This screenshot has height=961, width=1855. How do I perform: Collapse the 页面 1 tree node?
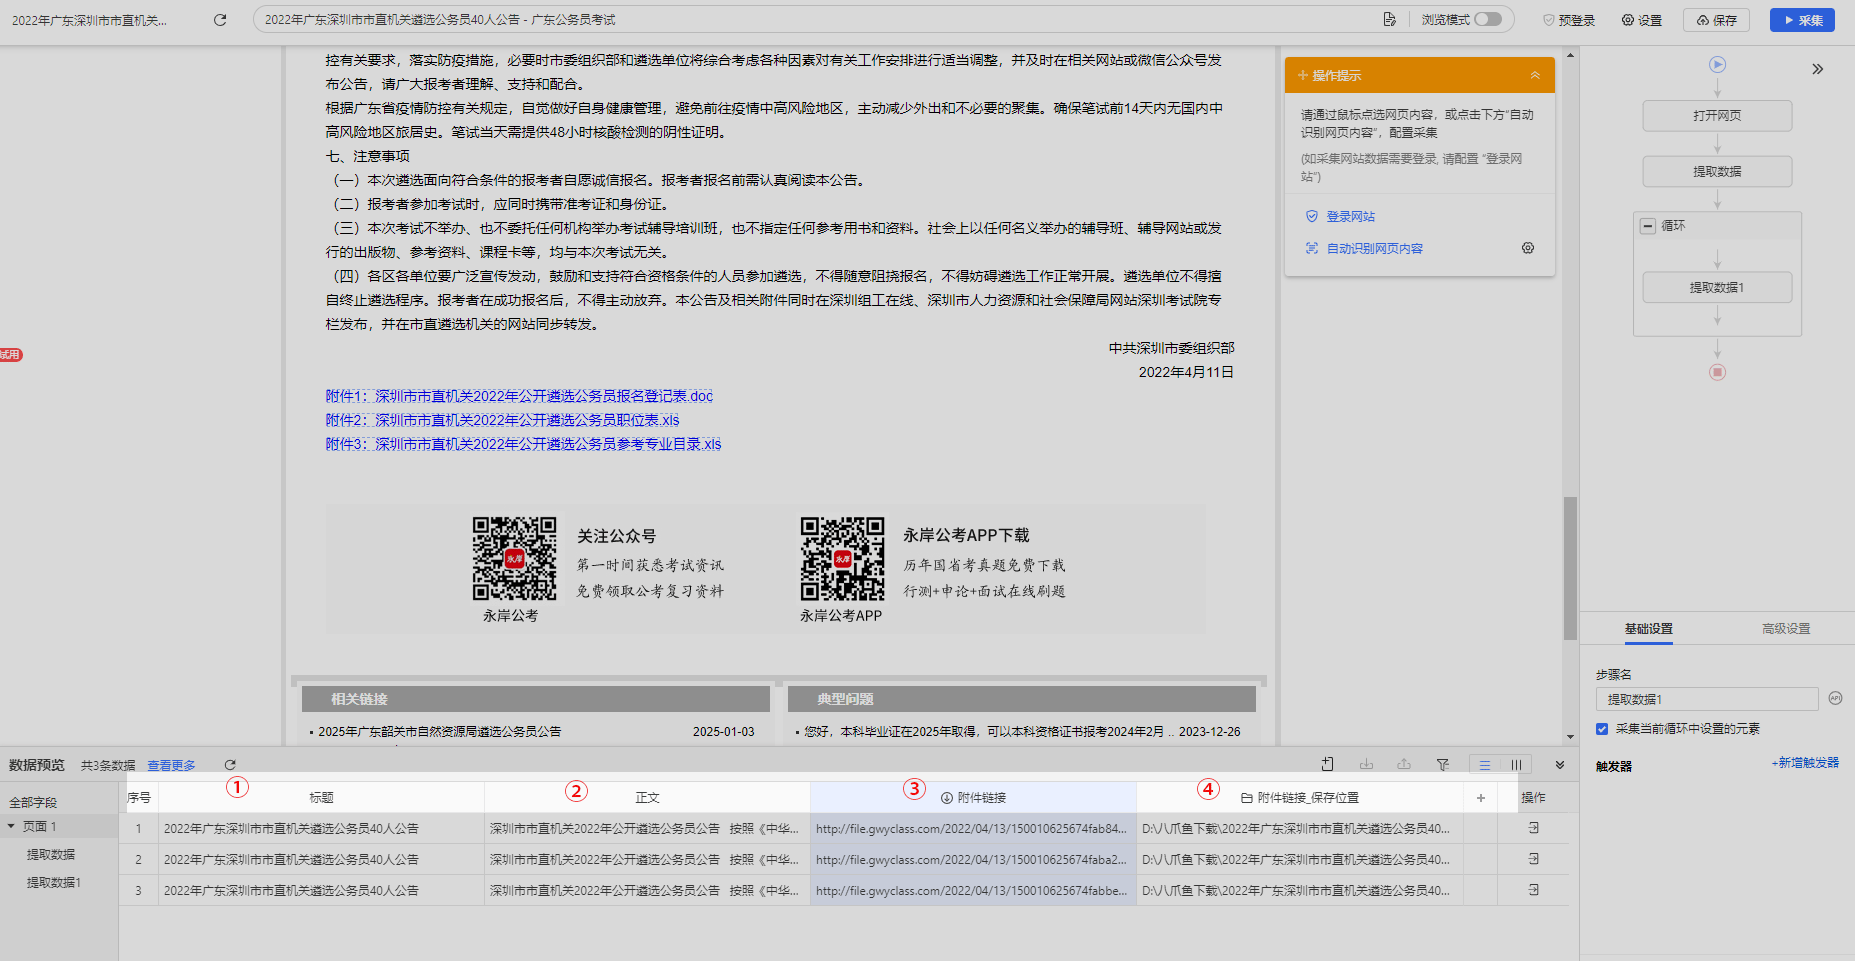click(x=11, y=826)
